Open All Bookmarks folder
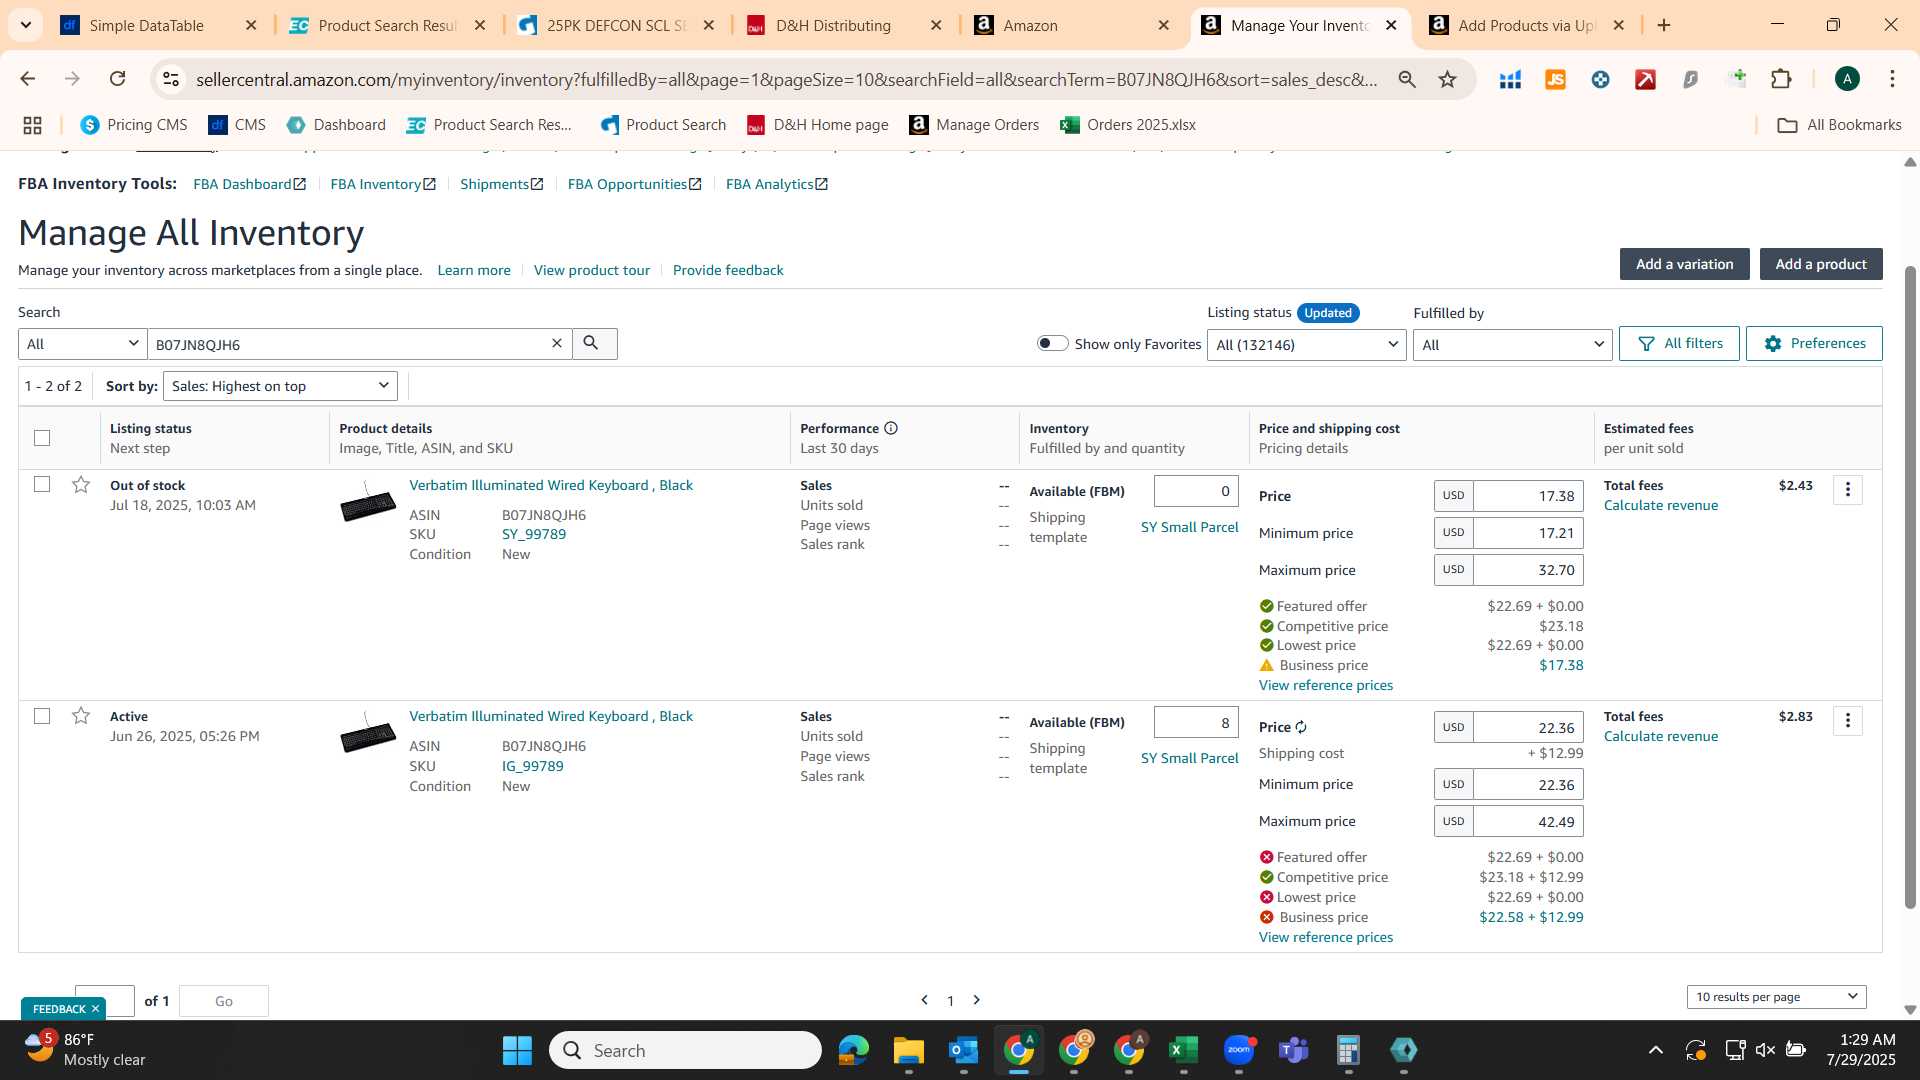The width and height of the screenshot is (1920, 1080). pyautogui.click(x=1839, y=125)
